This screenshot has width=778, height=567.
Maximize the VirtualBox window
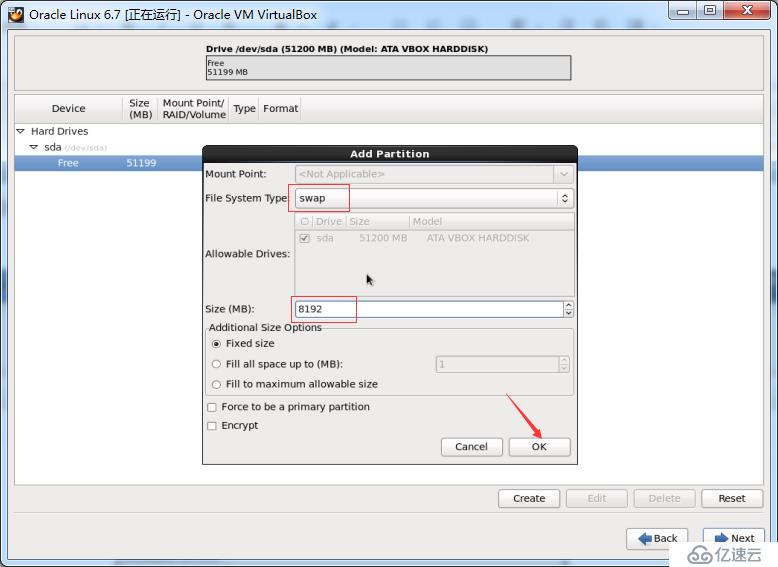click(x=710, y=10)
